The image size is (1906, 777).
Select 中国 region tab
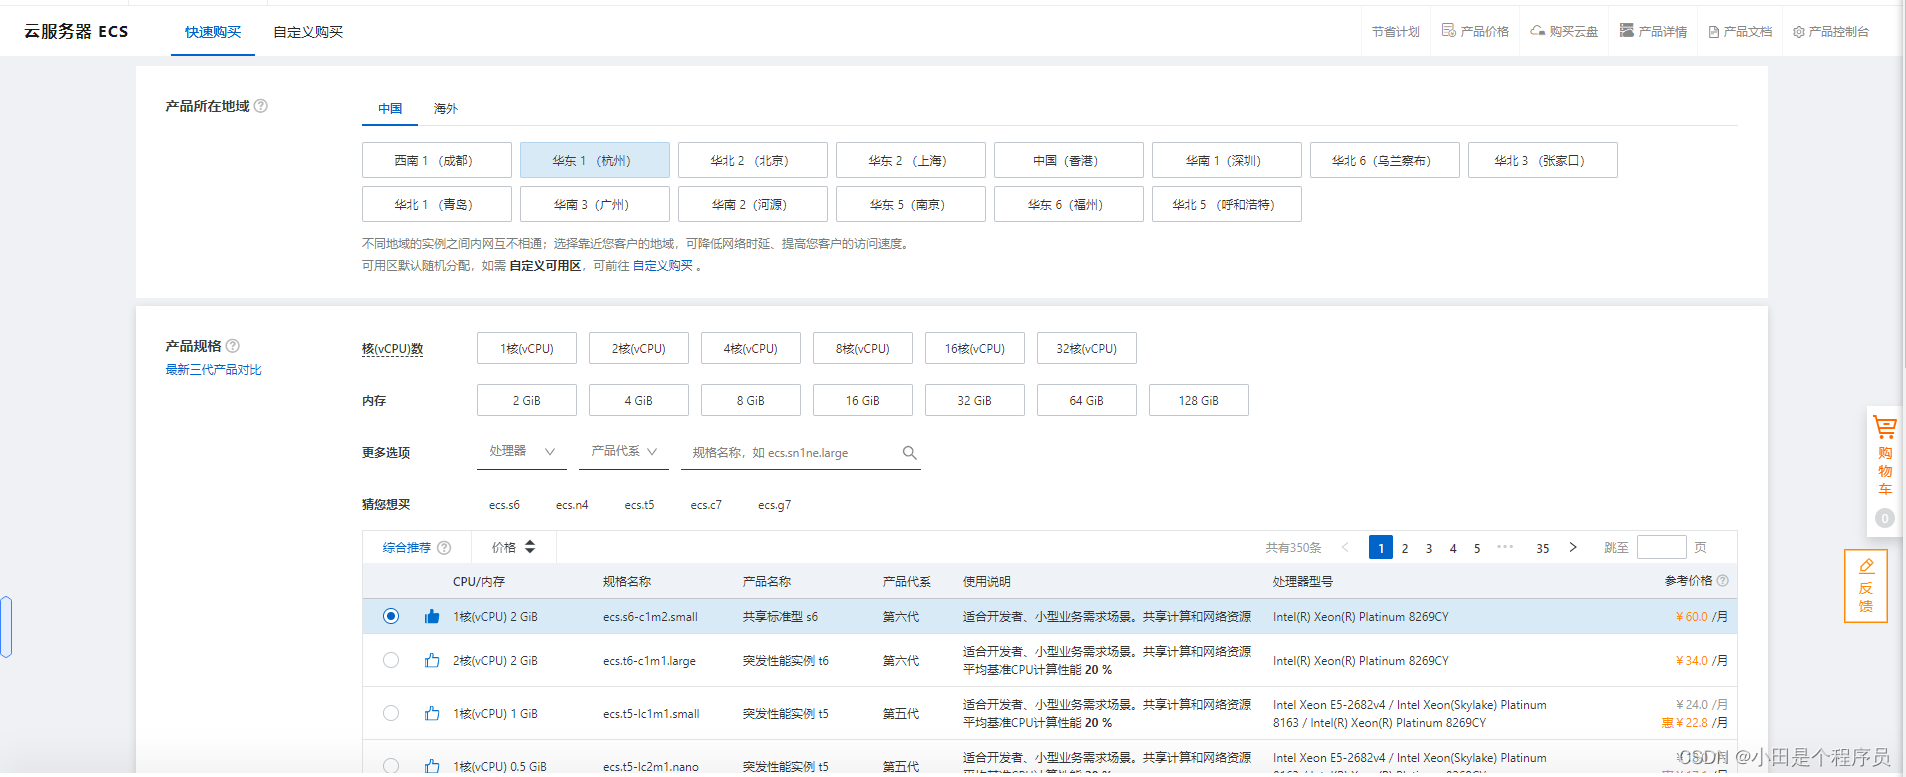click(x=390, y=108)
